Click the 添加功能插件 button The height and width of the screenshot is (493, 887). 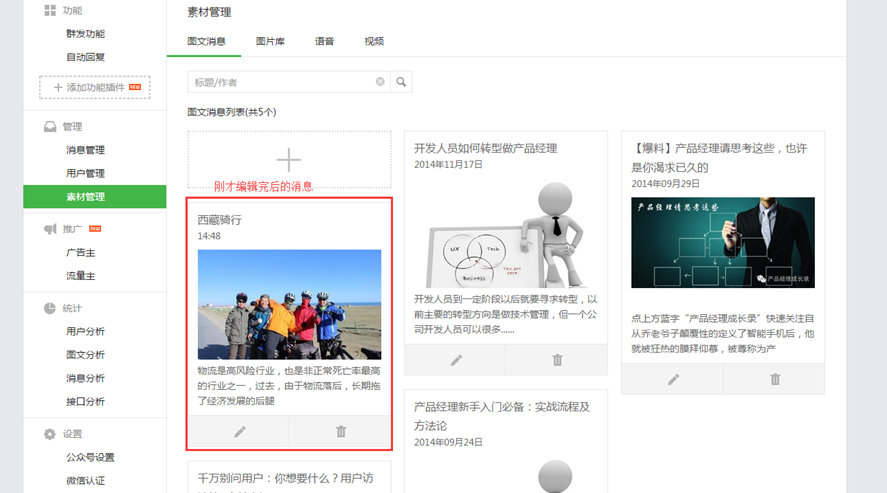point(94,87)
